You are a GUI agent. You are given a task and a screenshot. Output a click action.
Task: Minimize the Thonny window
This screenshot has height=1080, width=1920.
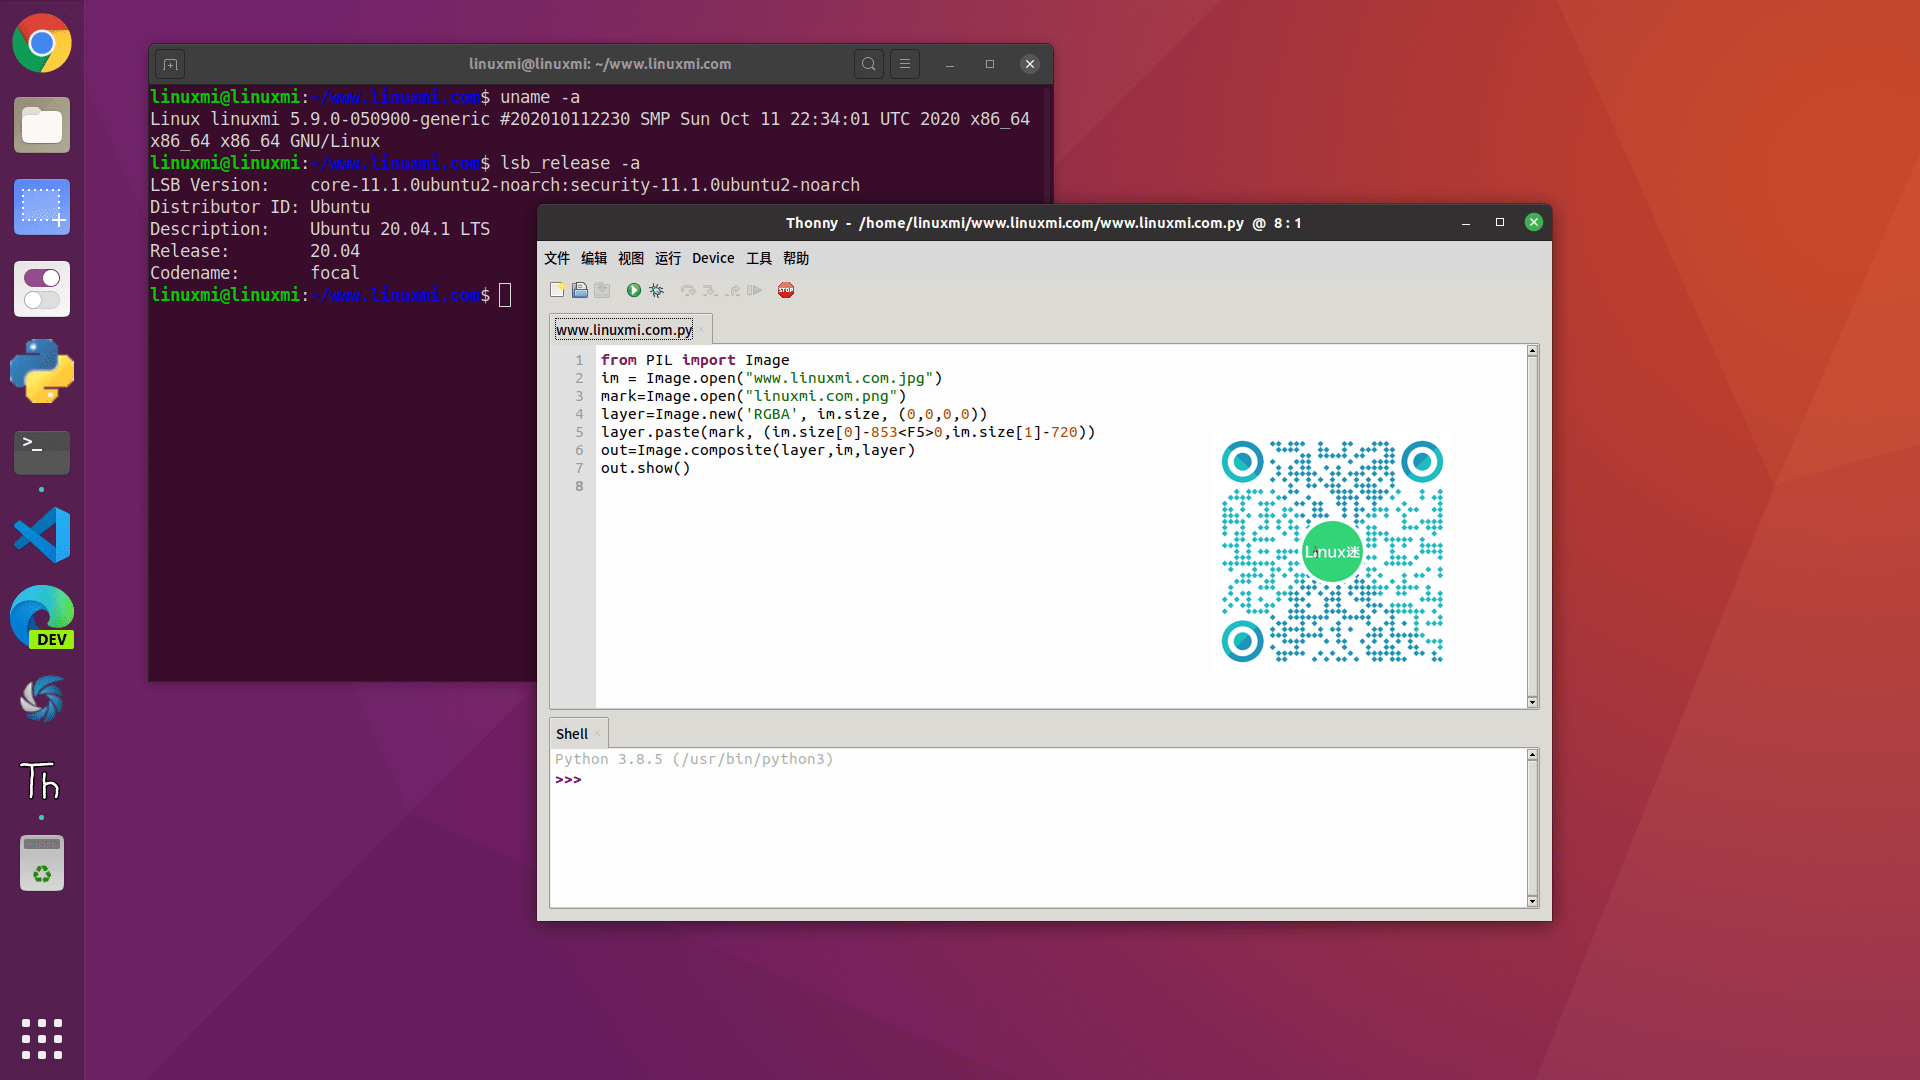(x=1466, y=223)
